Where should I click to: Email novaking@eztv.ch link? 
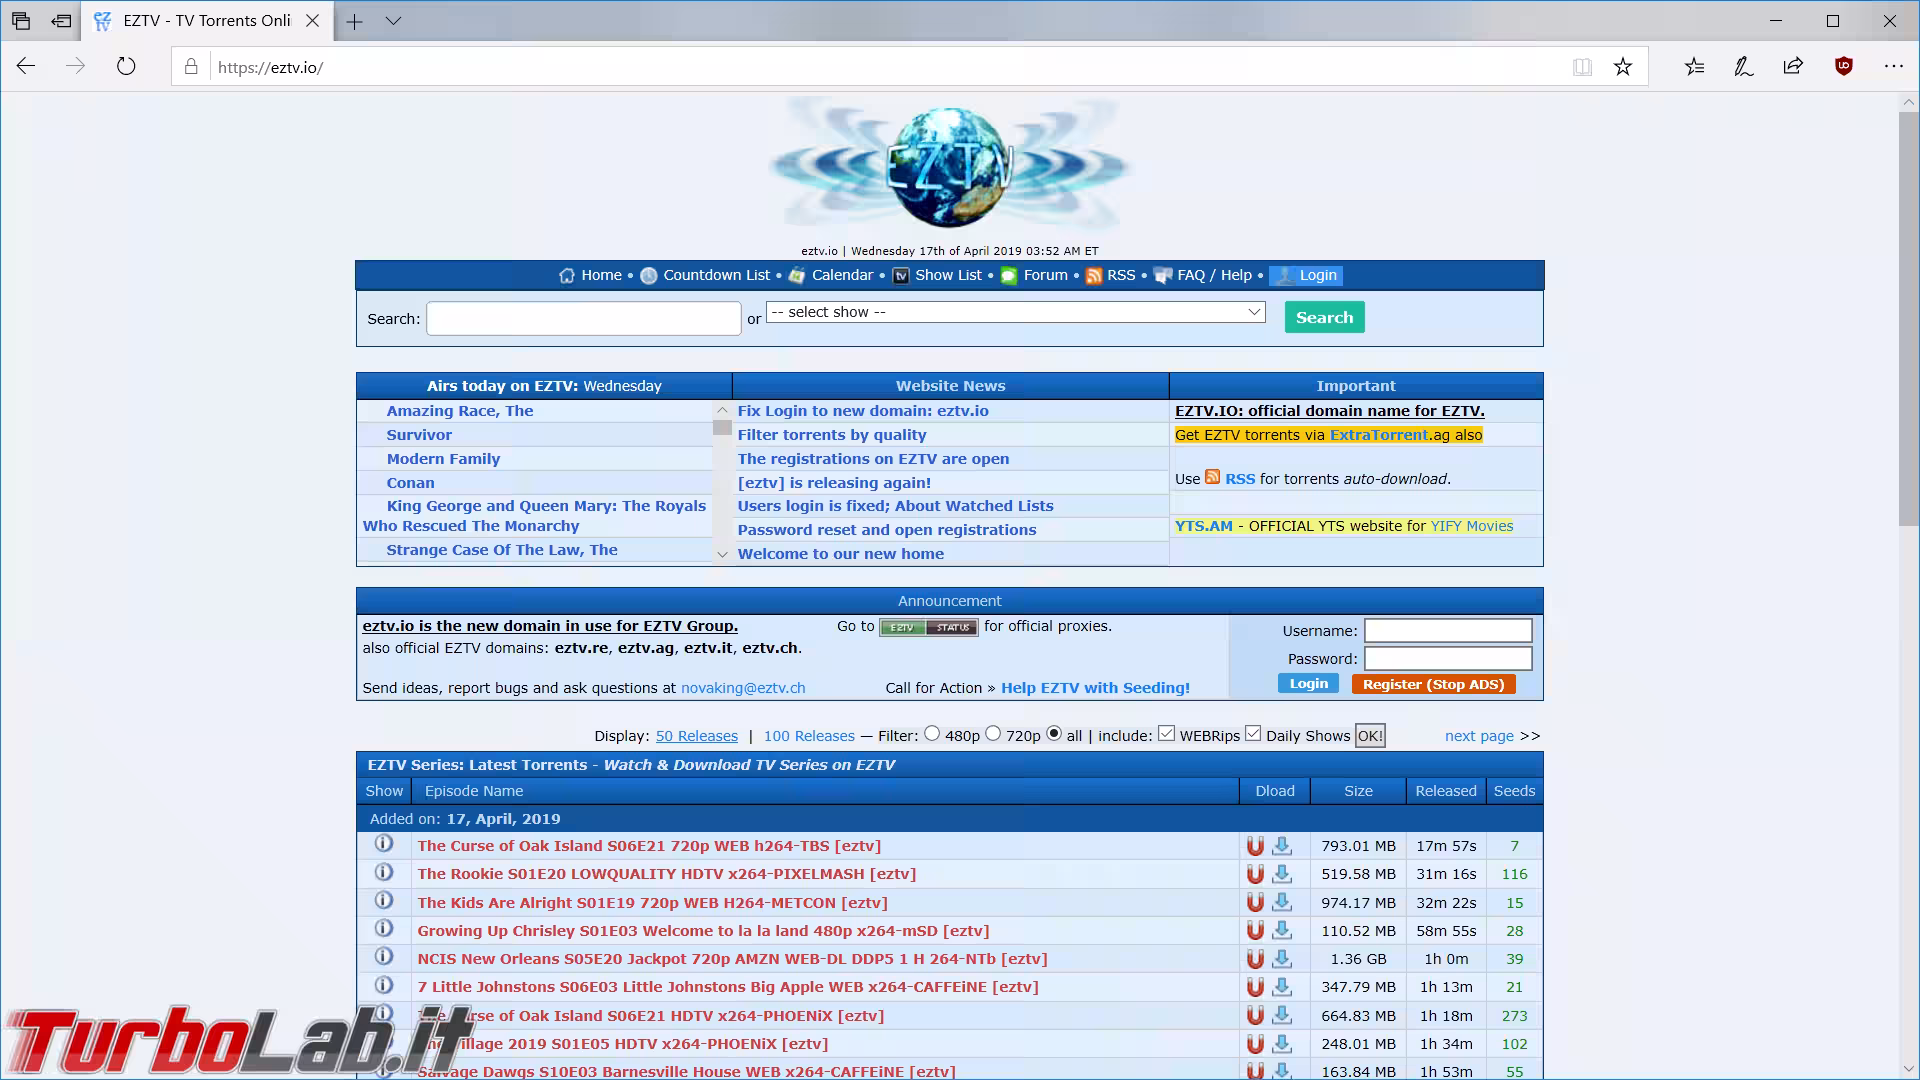click(743, 688)
